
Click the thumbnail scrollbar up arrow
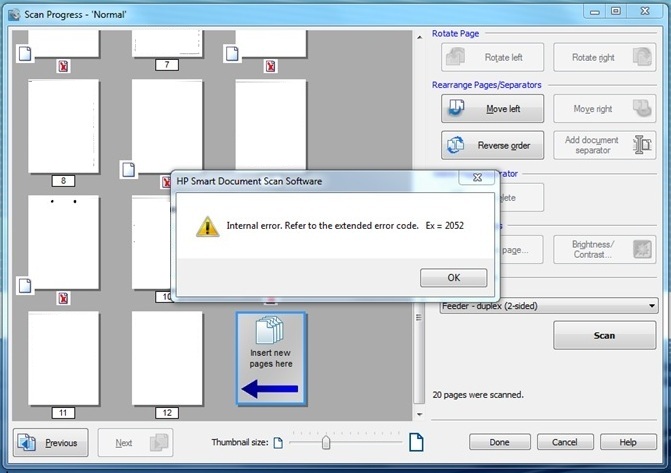tap(419, 37)
